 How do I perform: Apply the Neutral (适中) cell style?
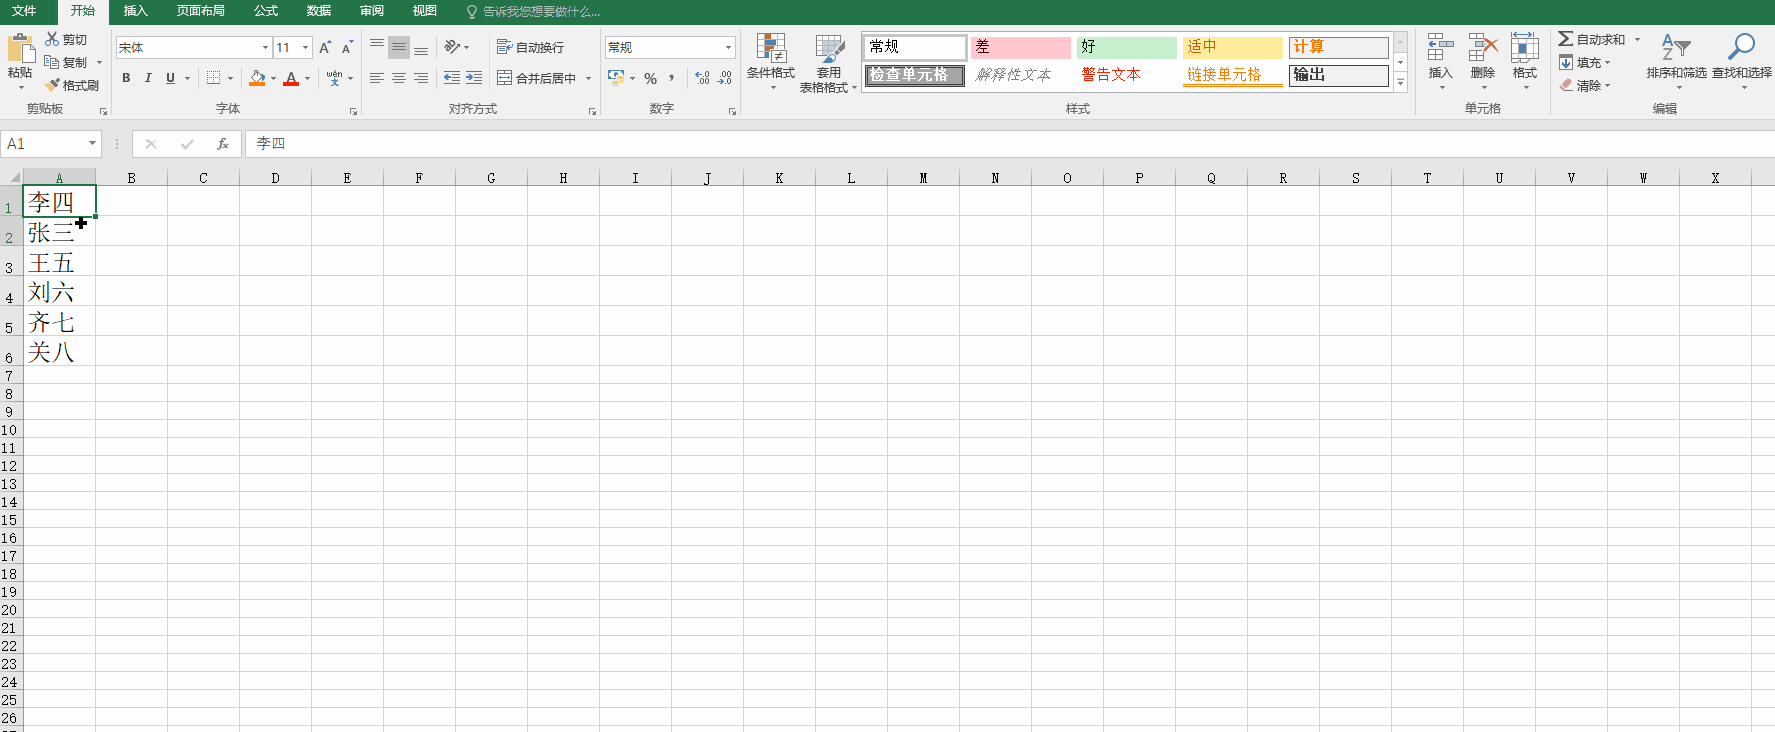pyautogui.click(x=1232, y=47)
